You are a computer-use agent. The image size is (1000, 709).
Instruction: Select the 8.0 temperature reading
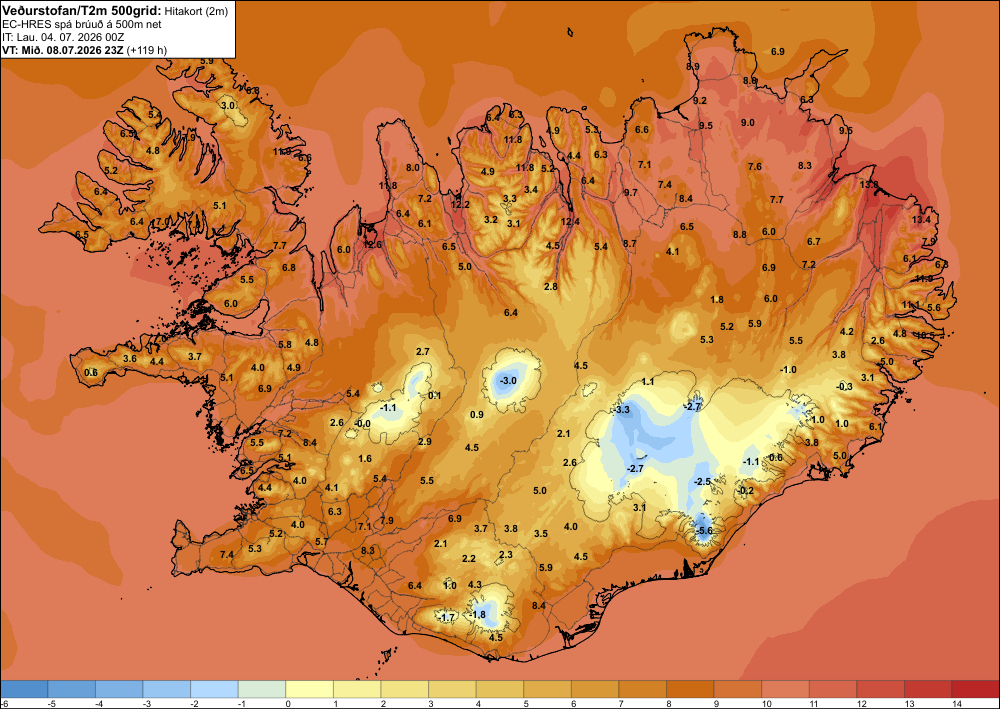coord(413,168)
